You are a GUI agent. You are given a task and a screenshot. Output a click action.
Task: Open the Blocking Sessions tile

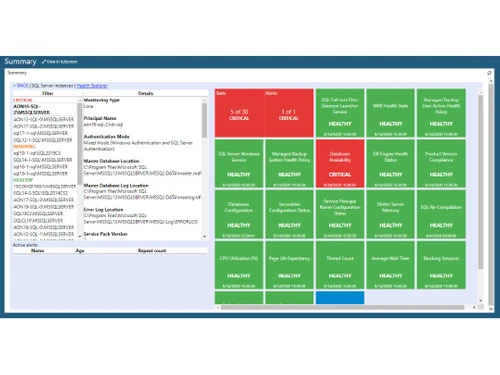click(441, 265)
